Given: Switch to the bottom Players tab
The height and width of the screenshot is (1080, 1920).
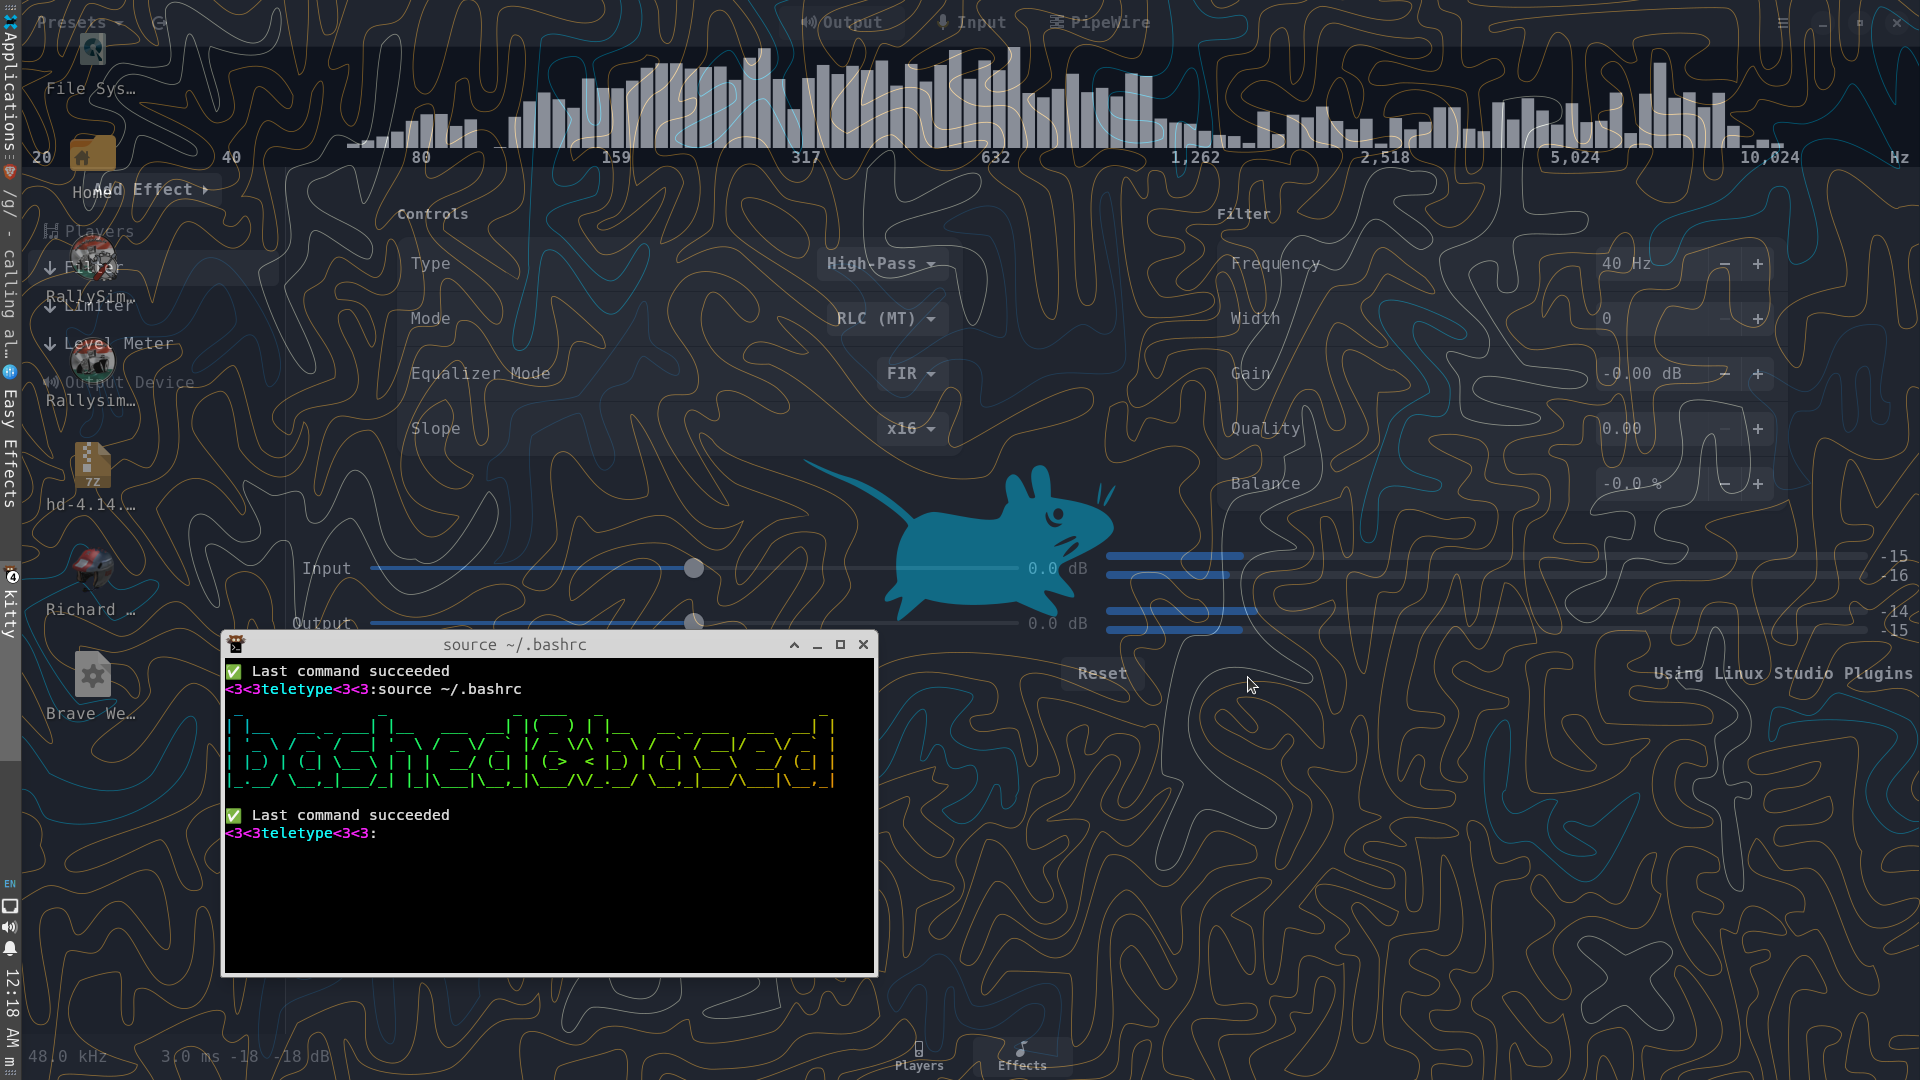Looking at the screenshot, I should click(x=919, y=1057).
